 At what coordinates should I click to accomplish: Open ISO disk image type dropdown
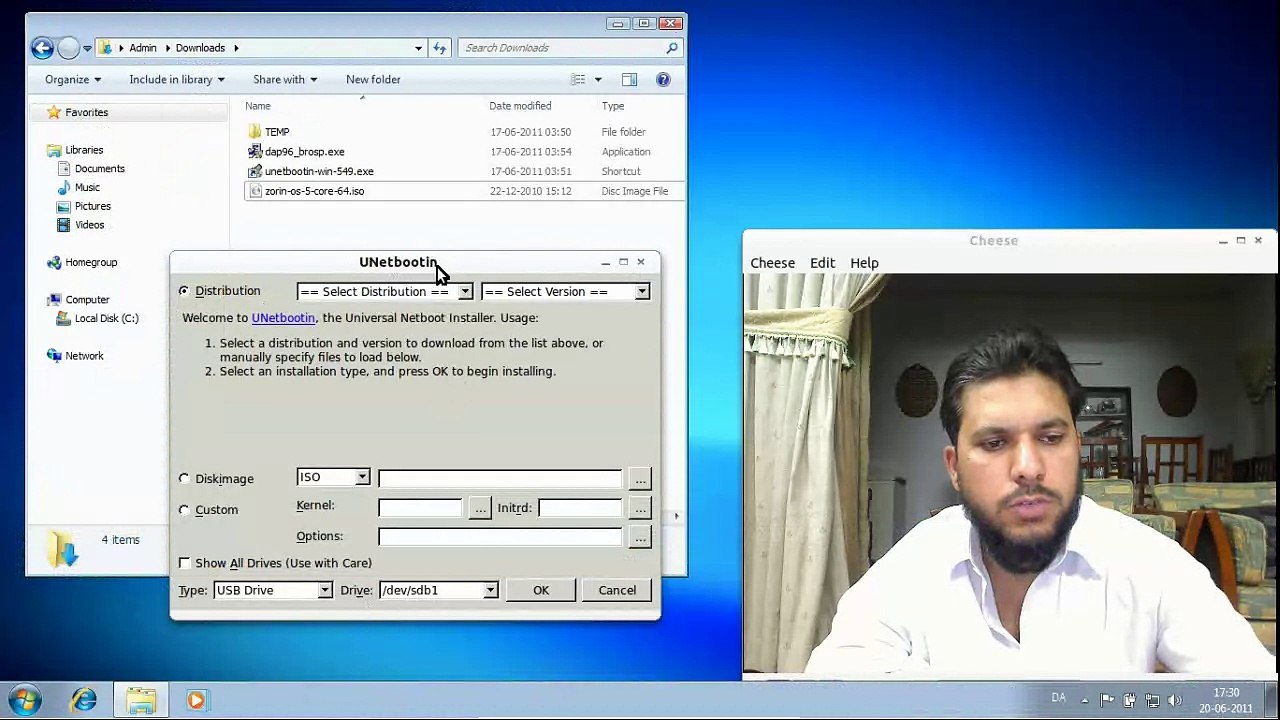pyautogui.click(x=333, y=477)
